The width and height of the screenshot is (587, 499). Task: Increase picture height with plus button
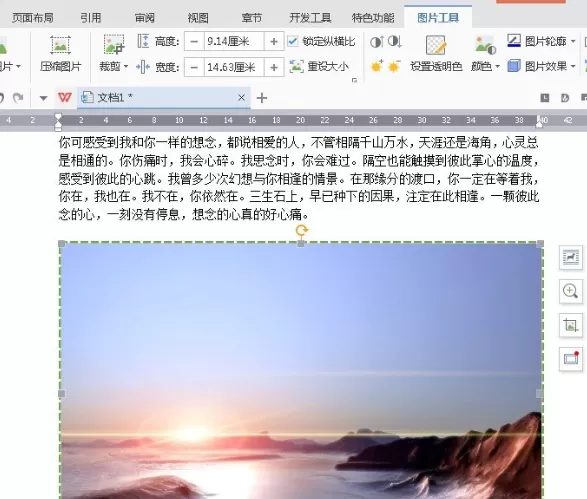(274, 41)
